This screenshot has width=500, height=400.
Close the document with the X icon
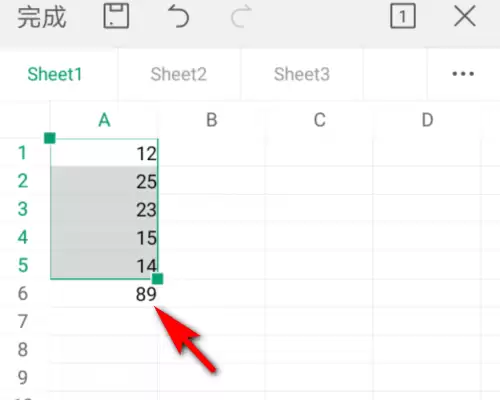coord(465,16)
